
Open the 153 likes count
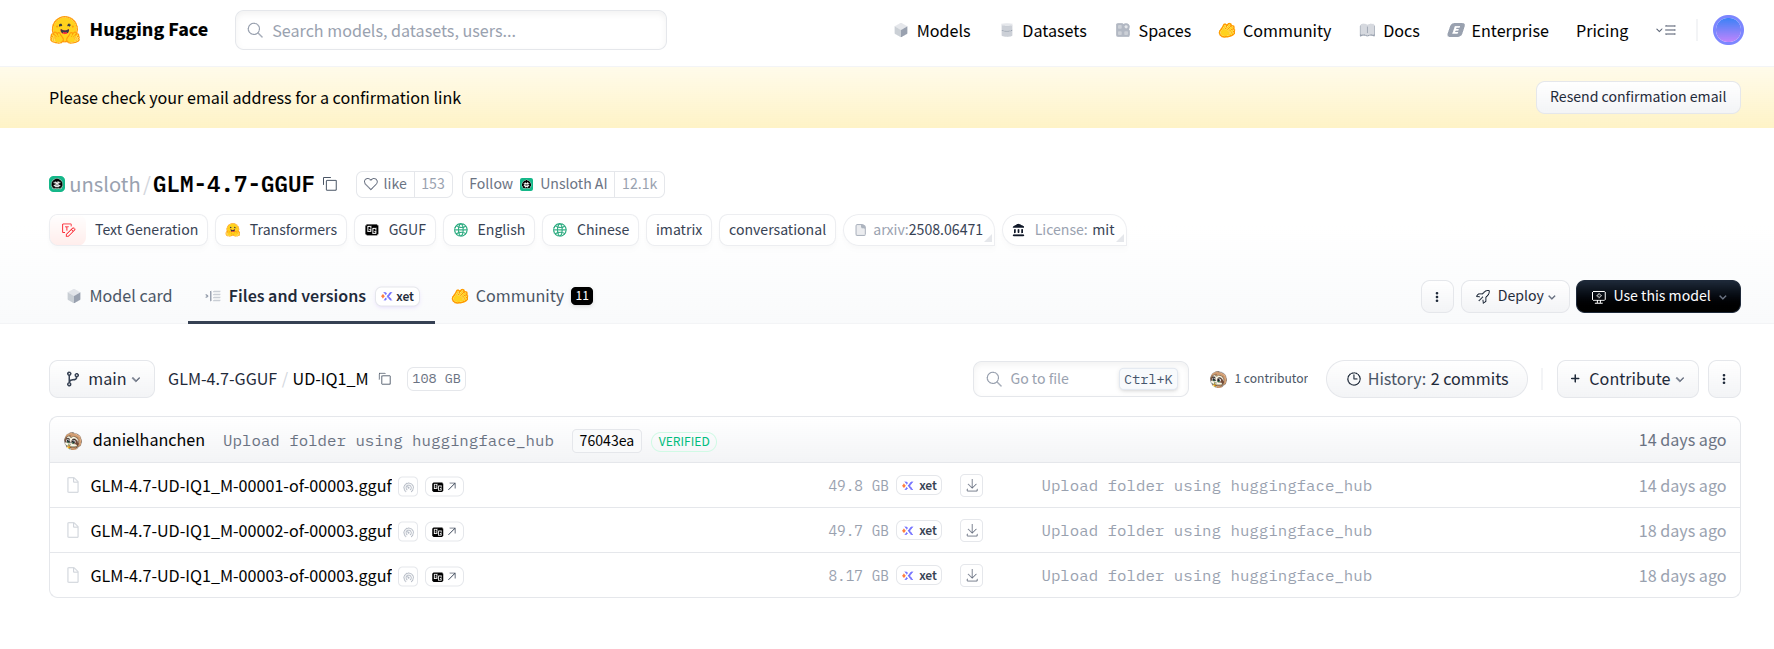pos(433,184)
